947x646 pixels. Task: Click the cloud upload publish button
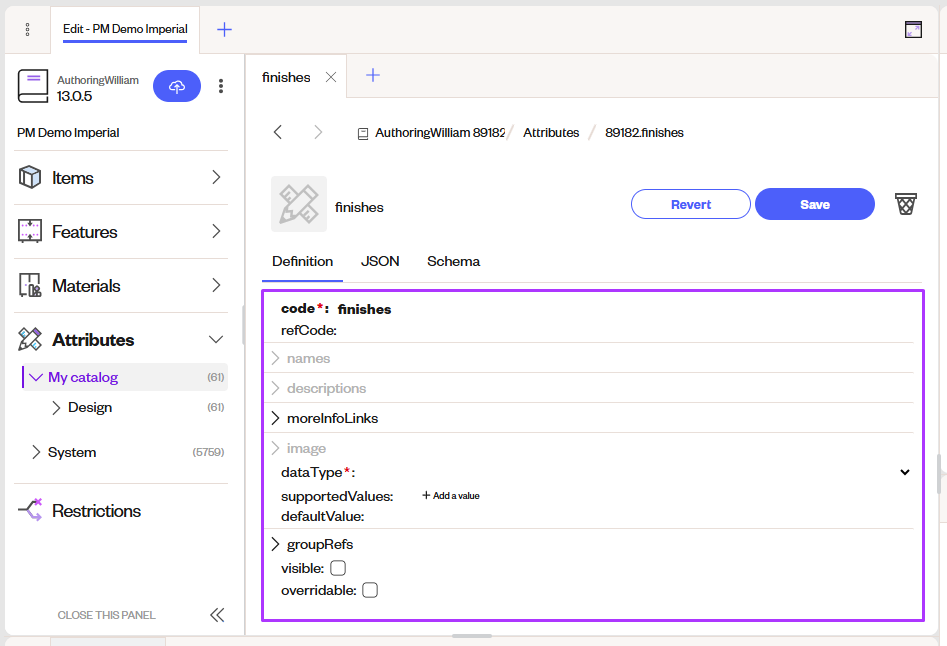177,86
